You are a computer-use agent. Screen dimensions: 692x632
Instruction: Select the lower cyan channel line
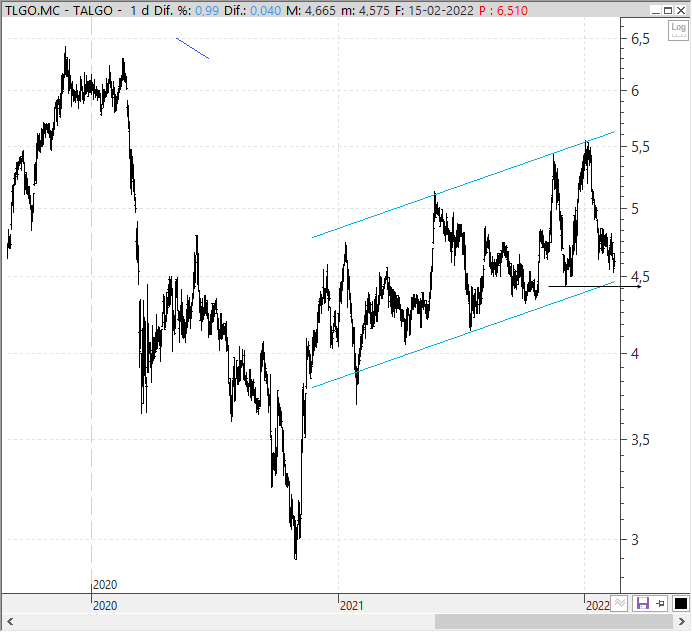(463, 334)
